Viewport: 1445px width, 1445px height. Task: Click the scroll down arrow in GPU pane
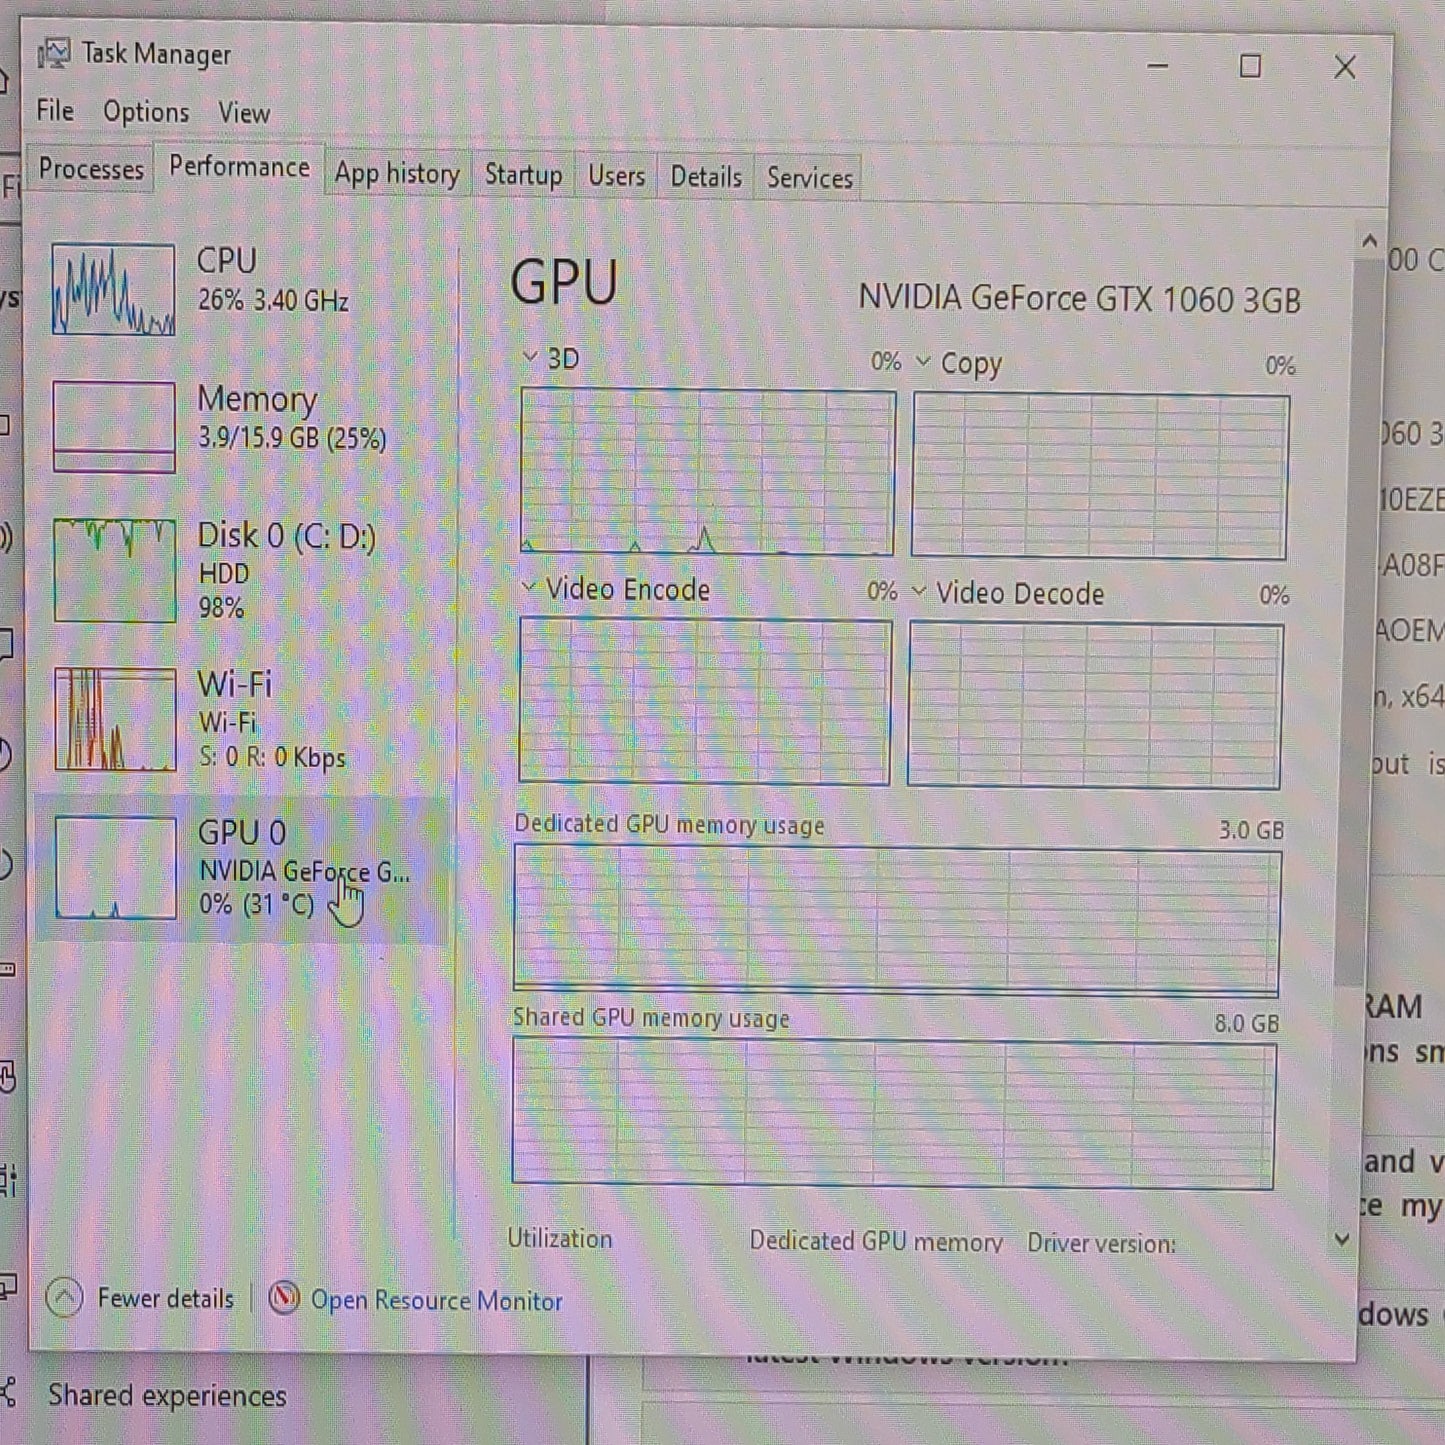[1342, 1239]
